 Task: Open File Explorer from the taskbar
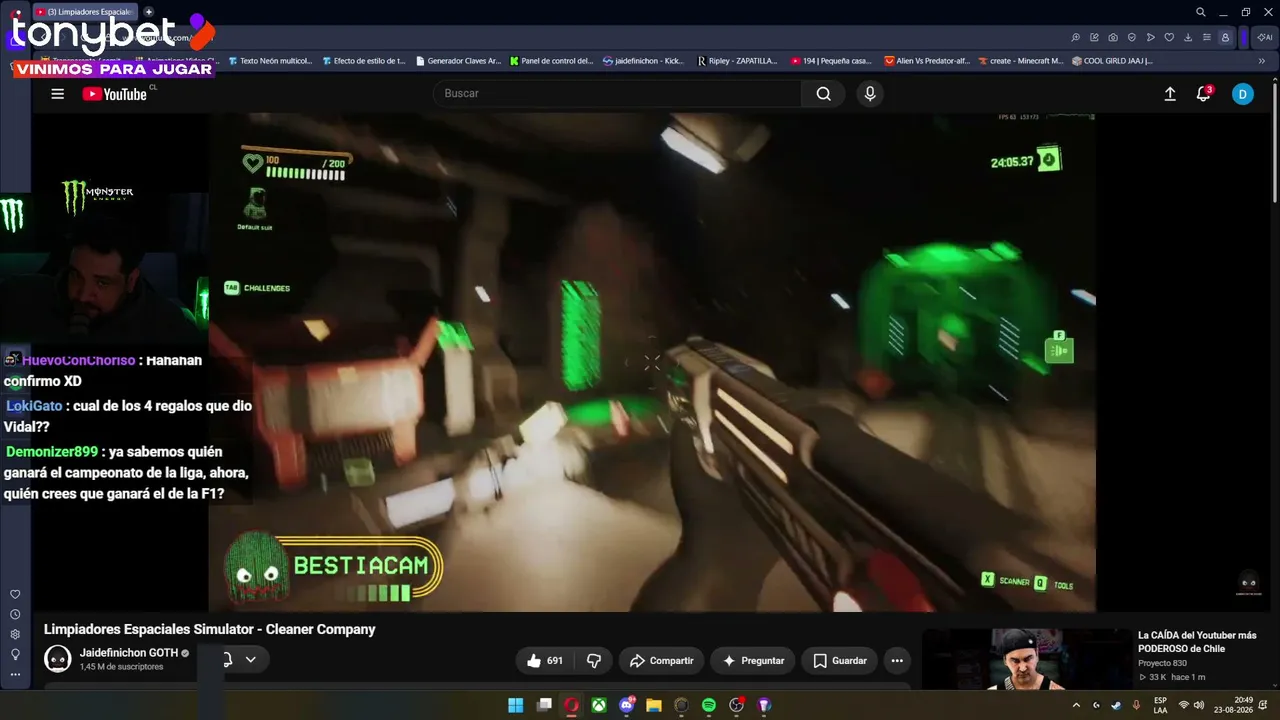pos(654,705)
